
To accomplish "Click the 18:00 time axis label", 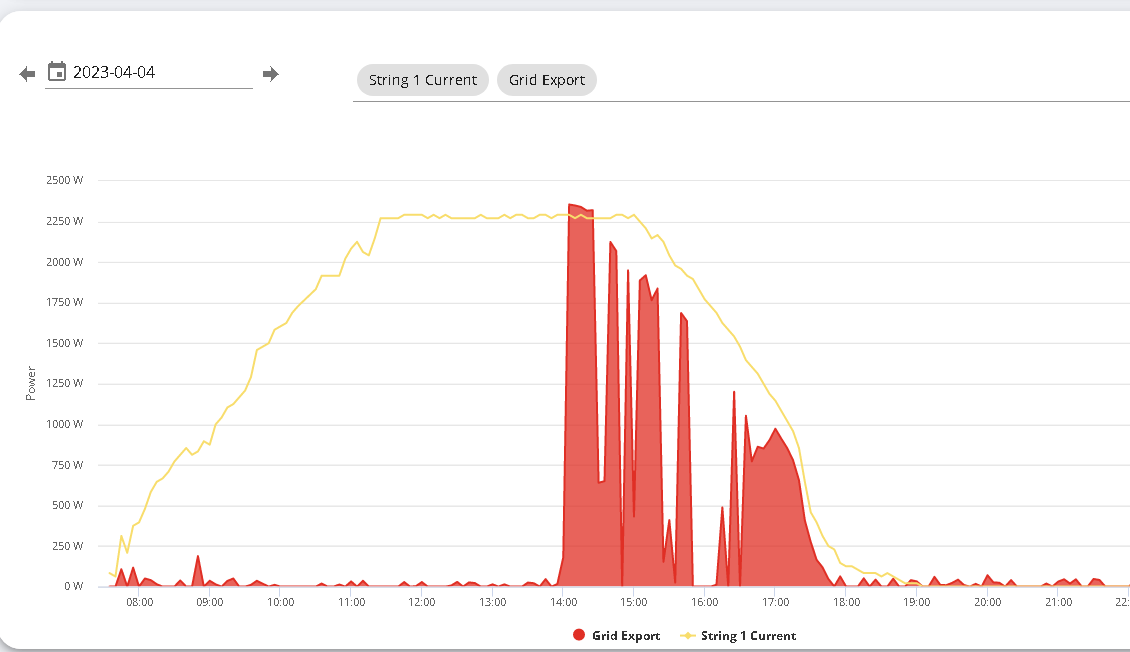I will (846, 602).
